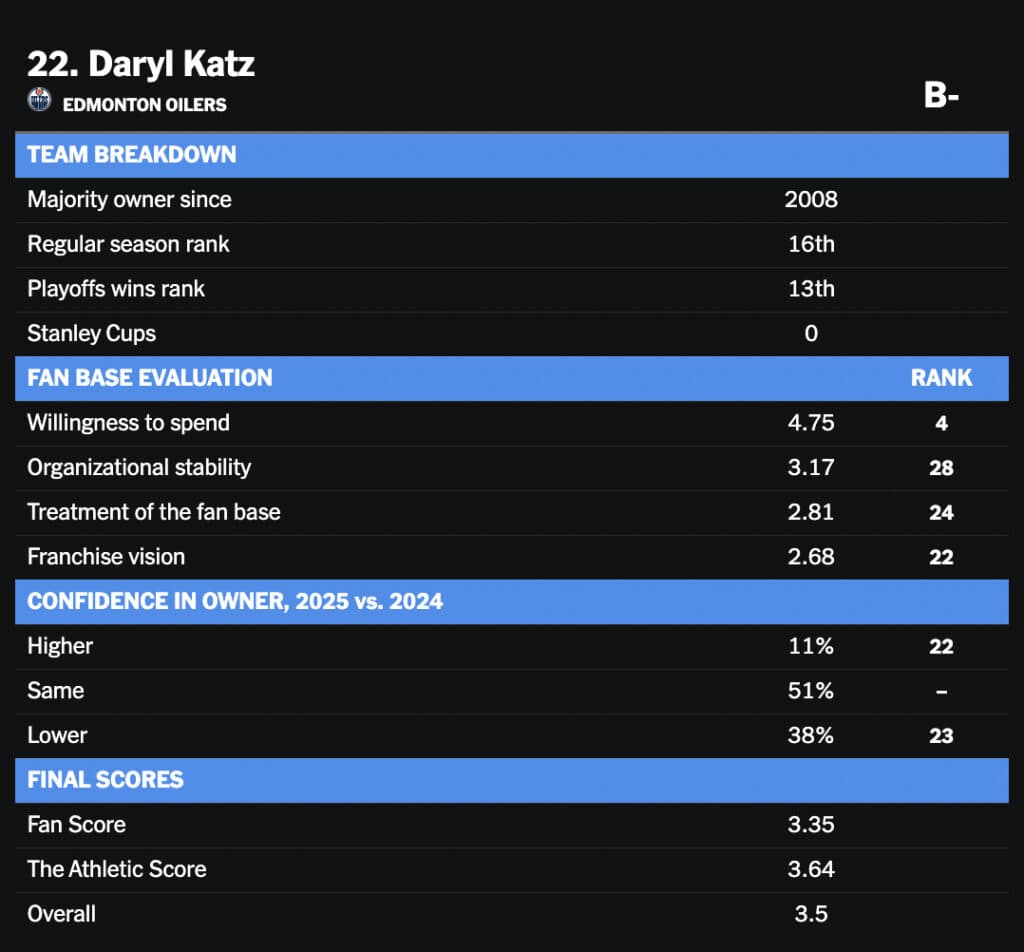
Task: Select the FAN BASE EVALUATION section header
Action: pyautogui.click(x=150, y=378)
